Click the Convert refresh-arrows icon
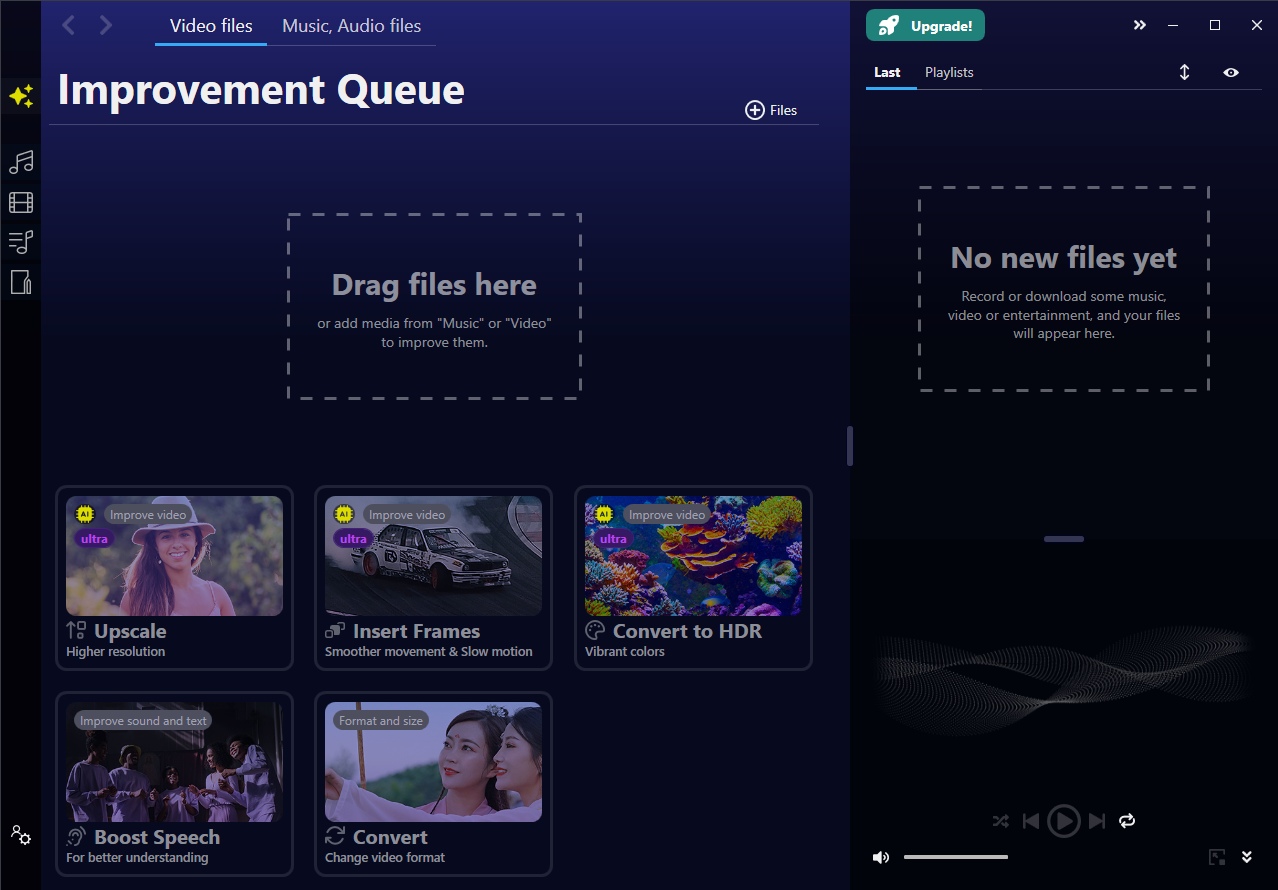The image size is (1278, 890). [x=335, y=837]
